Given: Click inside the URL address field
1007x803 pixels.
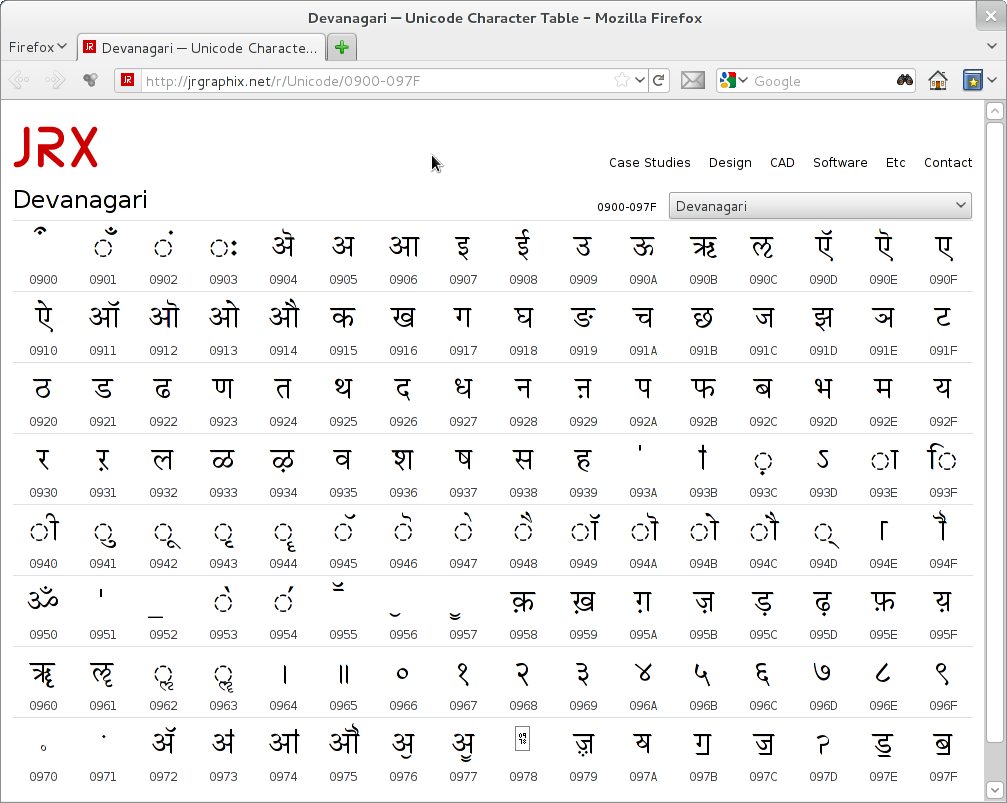Looking at the screenshot, I should (x=380, y=80).
